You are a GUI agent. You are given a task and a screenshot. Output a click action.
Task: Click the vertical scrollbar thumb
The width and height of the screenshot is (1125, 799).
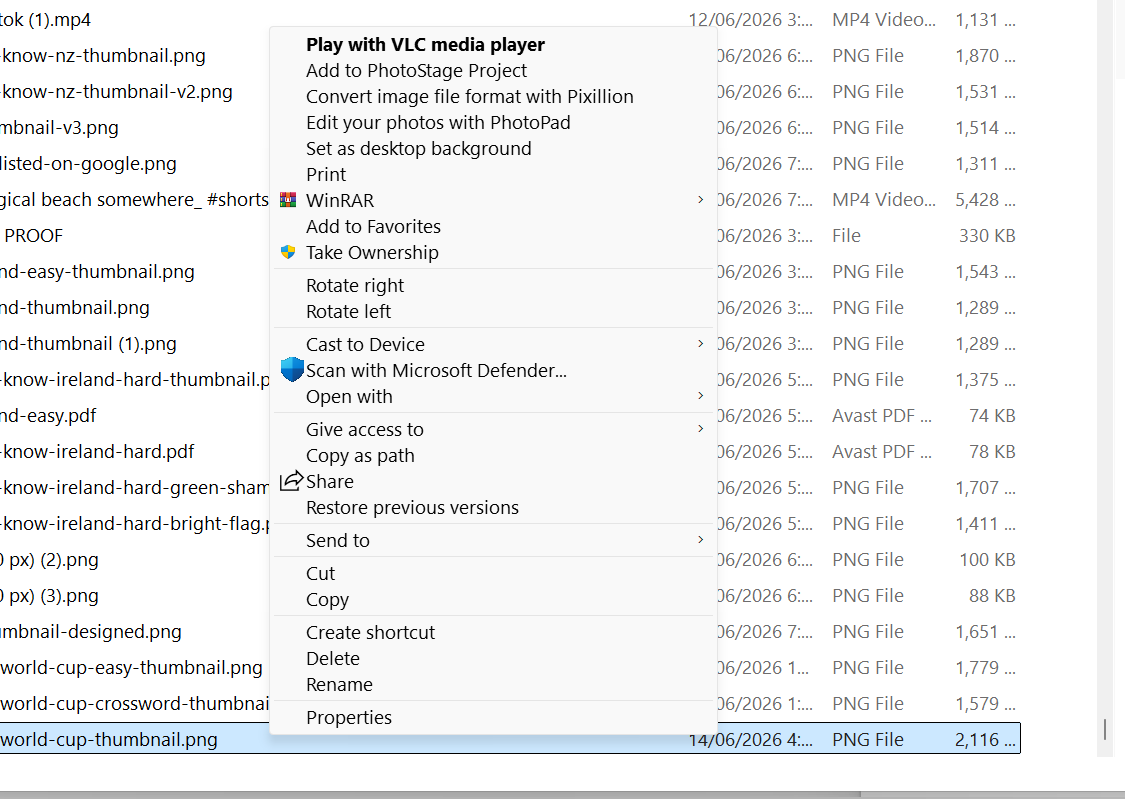click(1105, 729)
